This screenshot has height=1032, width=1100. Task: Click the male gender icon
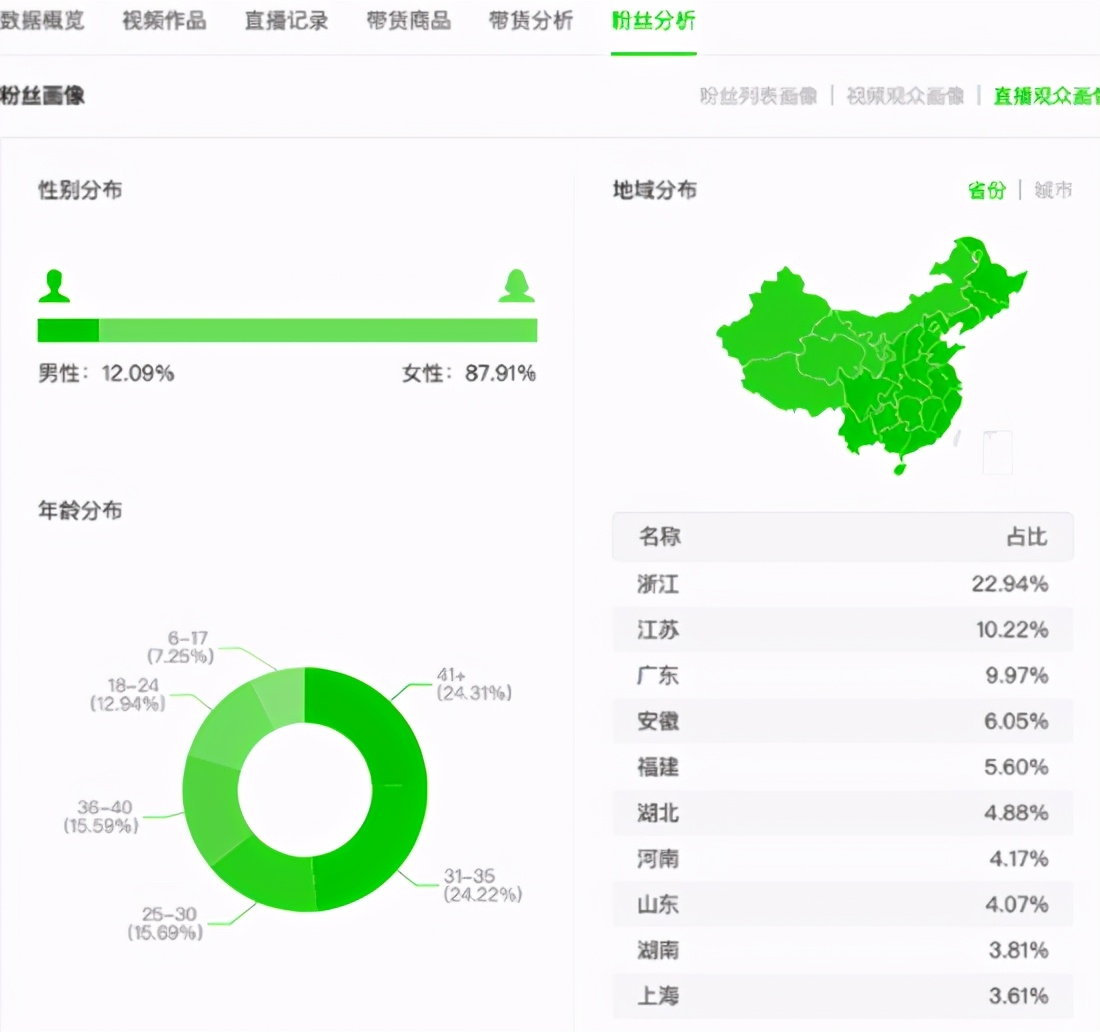tap(55, 285)
